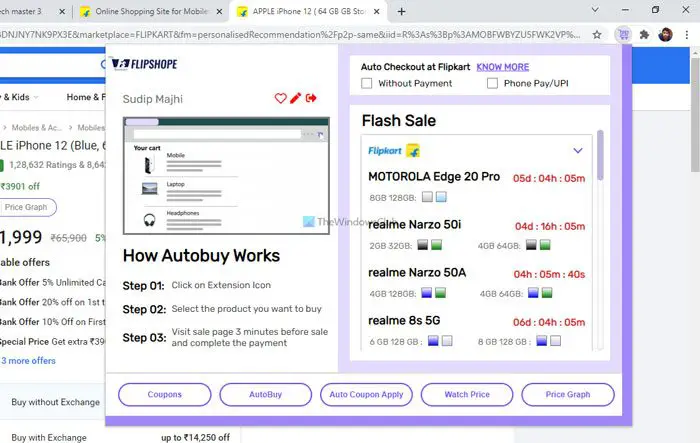Viewport: 700px width, 443px height.
Task: Select blue swatch for realme 8s 8 GB 128 GB
Action: 542,341
